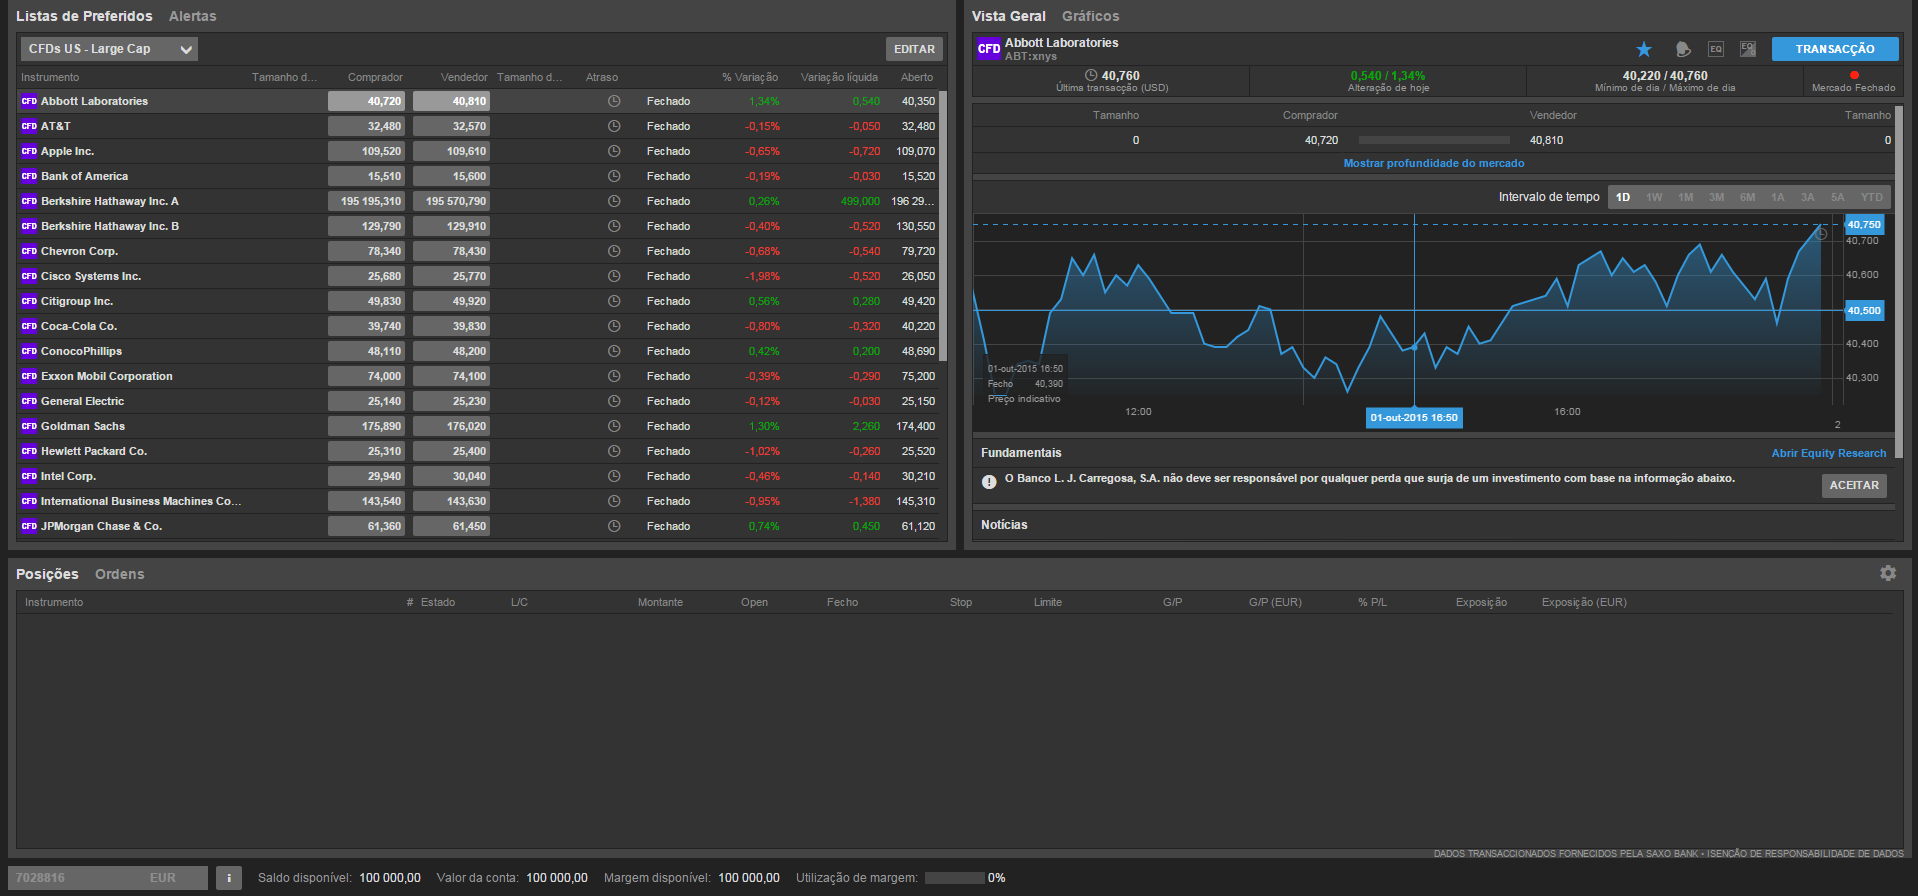This screenshot has height=896, width=1918.
Task: Click the alert bell icon for Abbott
Action: 1683,49
